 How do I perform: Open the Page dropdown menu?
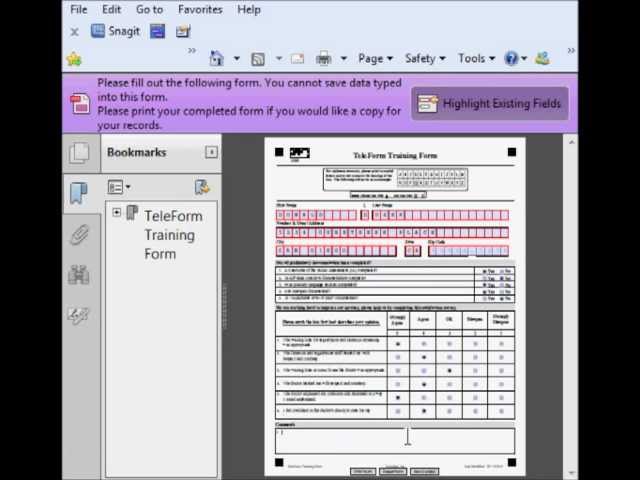(375, 59)
